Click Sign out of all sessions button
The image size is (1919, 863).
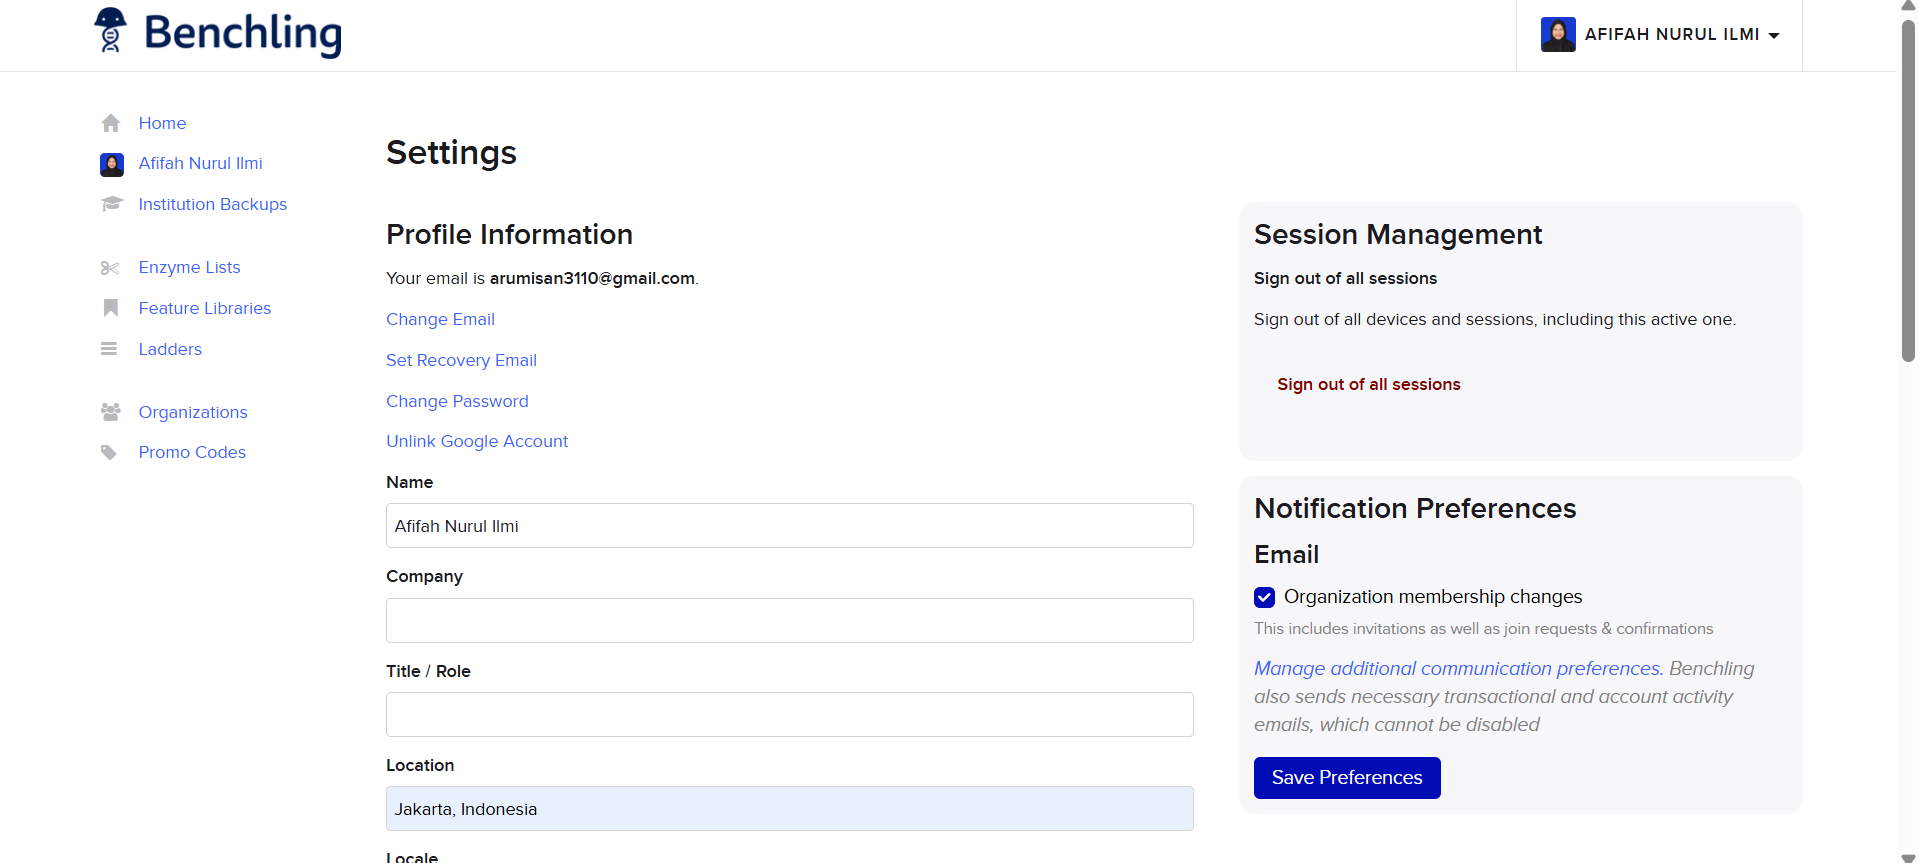tap(1368, 385)
